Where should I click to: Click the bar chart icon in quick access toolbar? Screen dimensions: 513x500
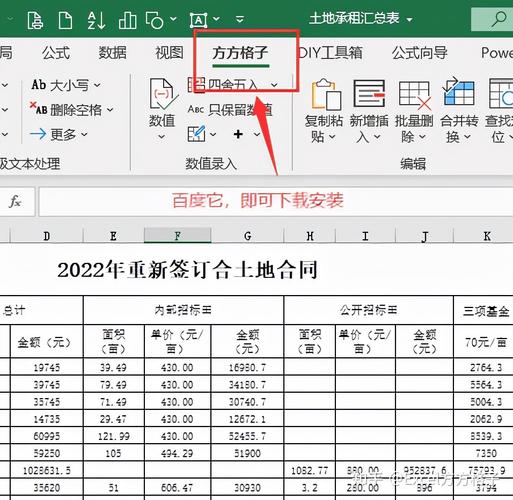coord(127,20)
